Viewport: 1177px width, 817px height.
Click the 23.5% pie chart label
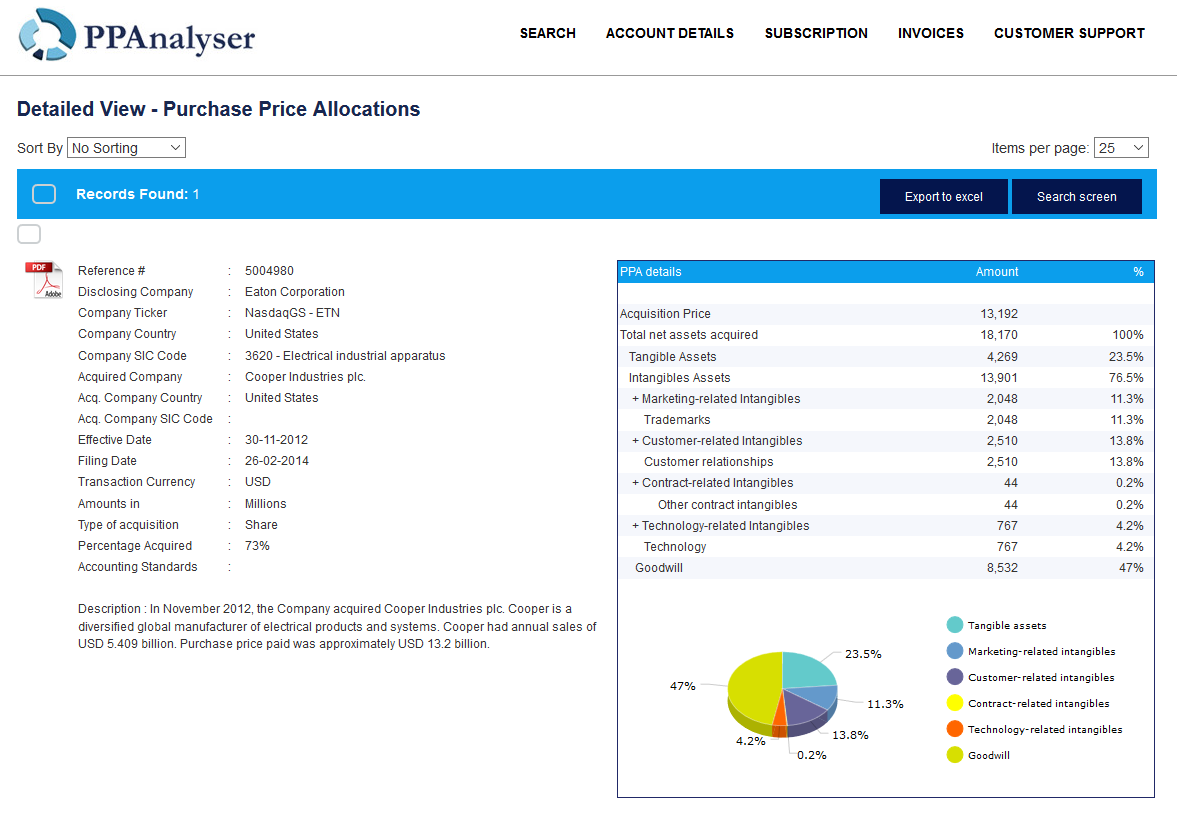point(863,654)
